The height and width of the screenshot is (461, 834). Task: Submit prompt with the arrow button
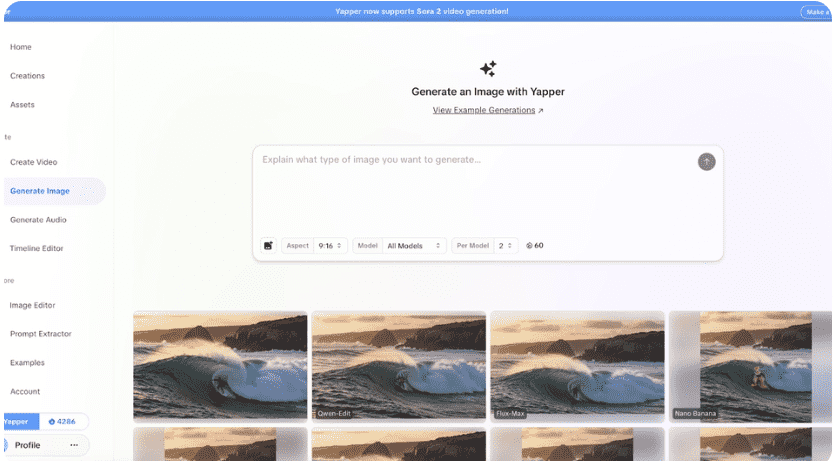(x=706, y=162)
